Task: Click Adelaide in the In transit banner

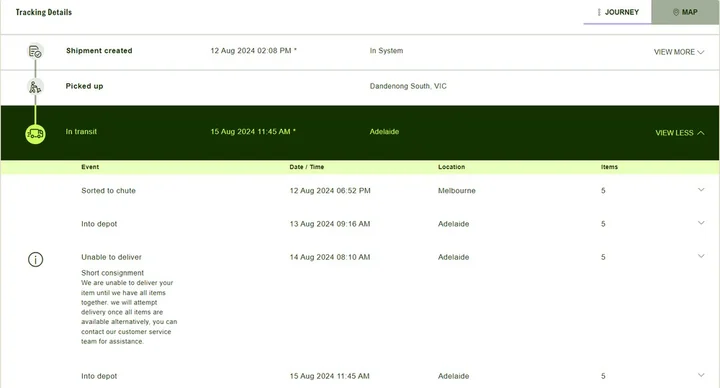Action: pyautogui.click(x=384, y=132)
